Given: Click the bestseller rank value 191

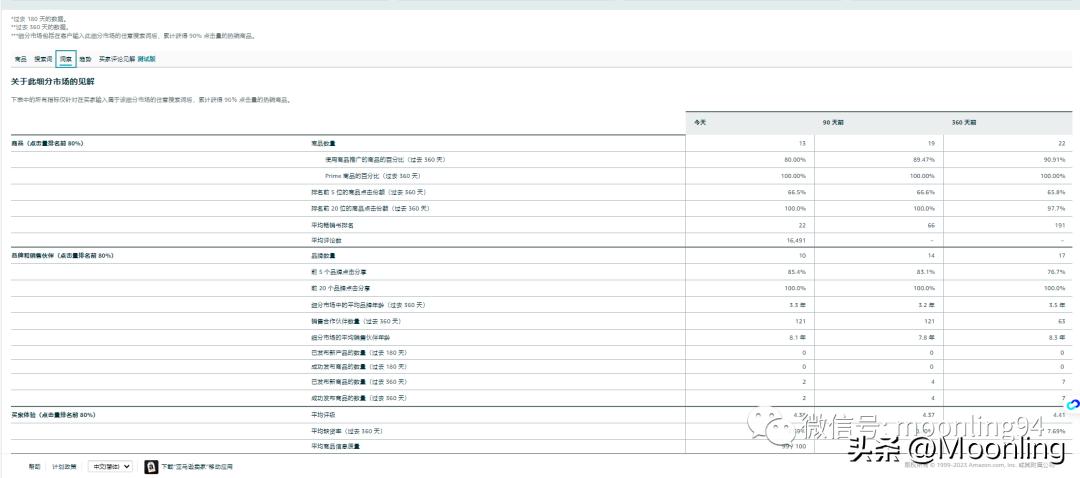Looking at the screenshot, I should (1061, 225).
